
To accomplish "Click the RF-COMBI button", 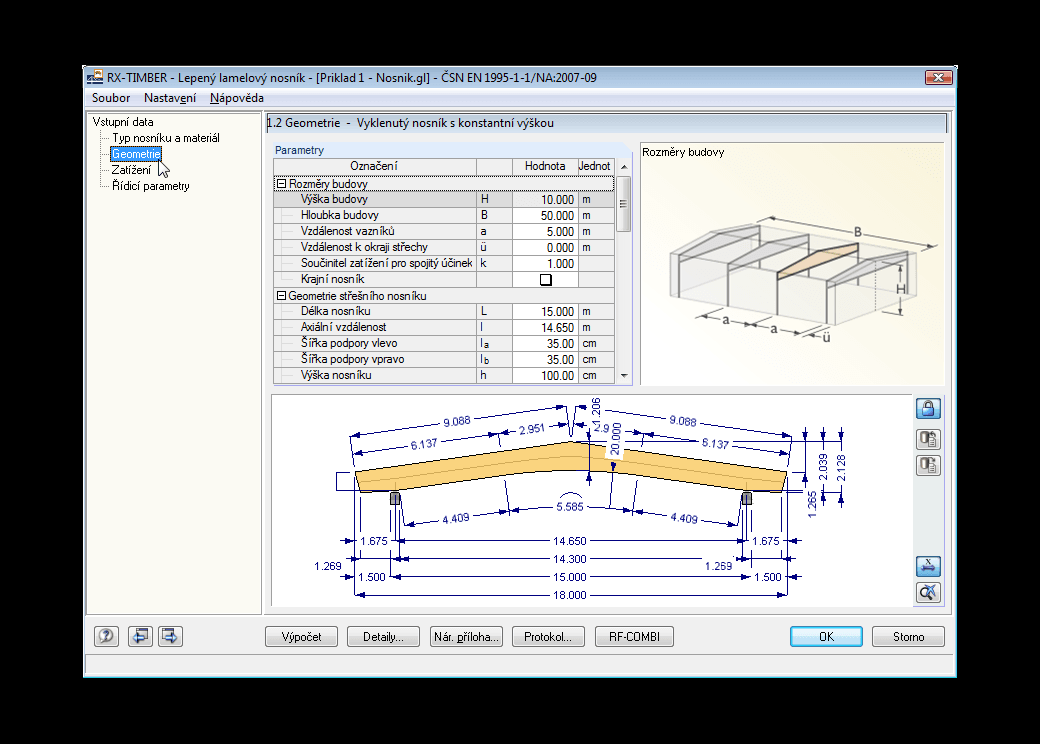I will (634, 637).
